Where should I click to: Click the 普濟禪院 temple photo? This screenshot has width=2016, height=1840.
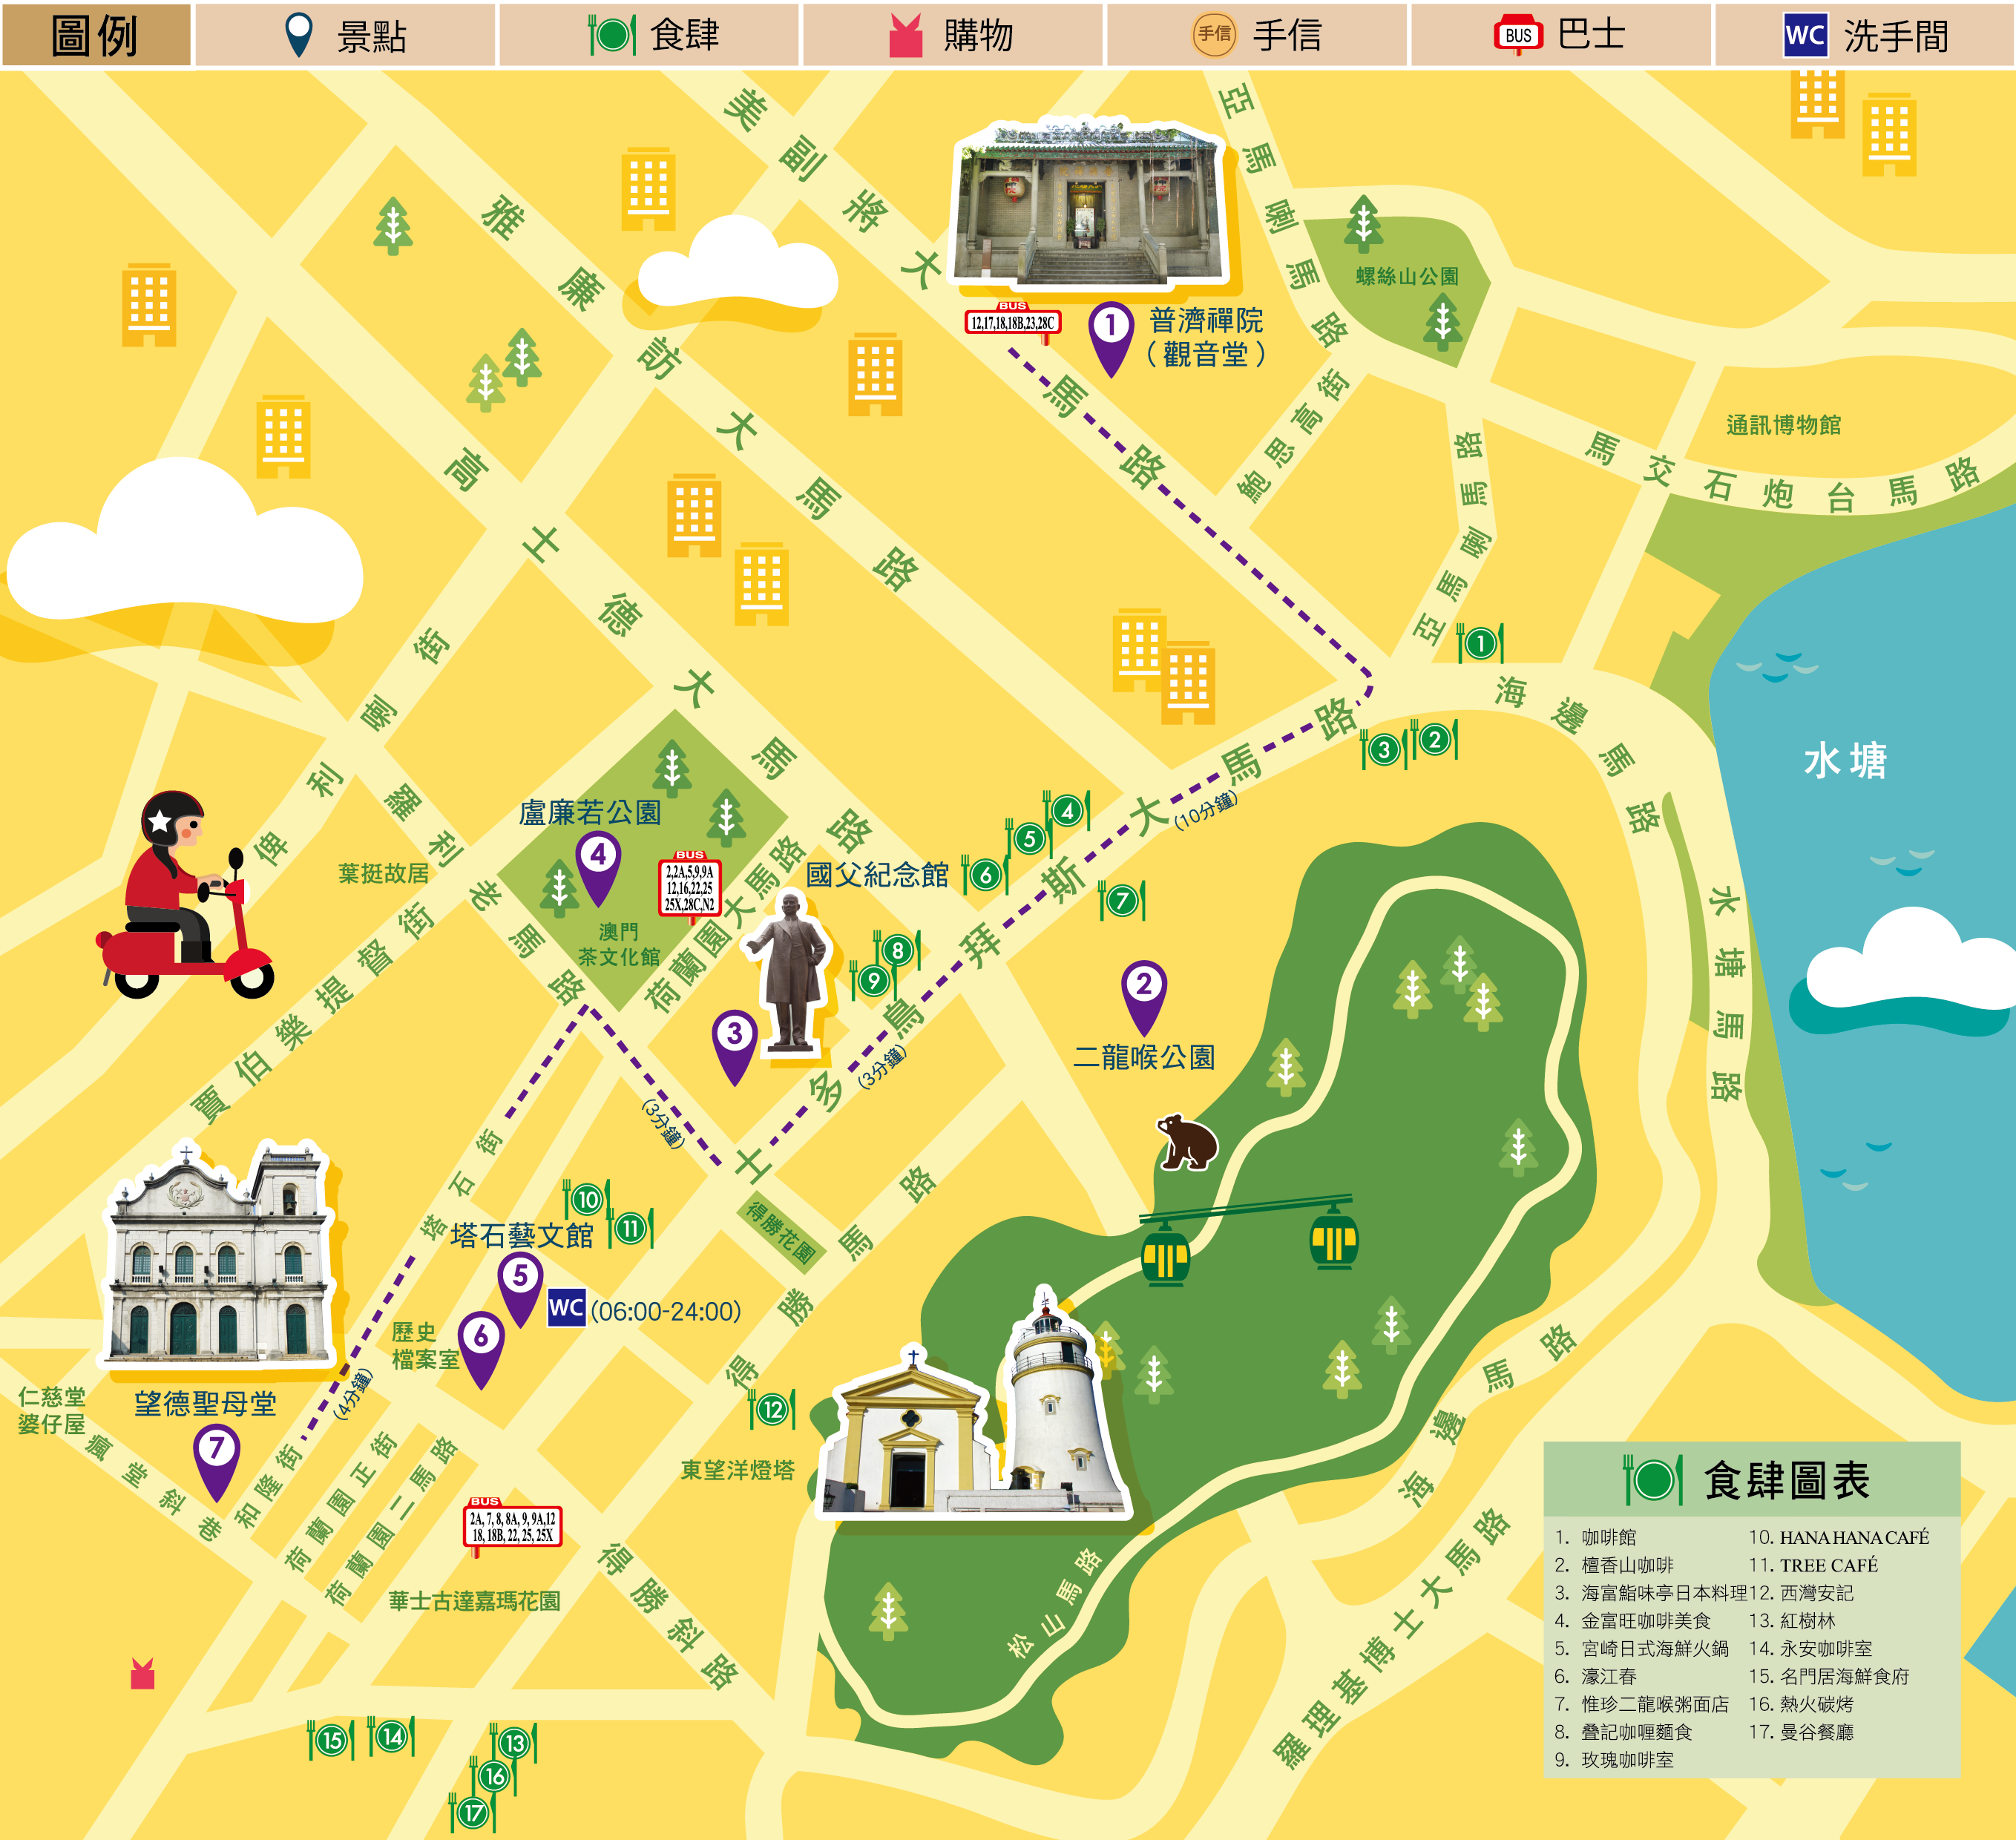[1087, 205]
